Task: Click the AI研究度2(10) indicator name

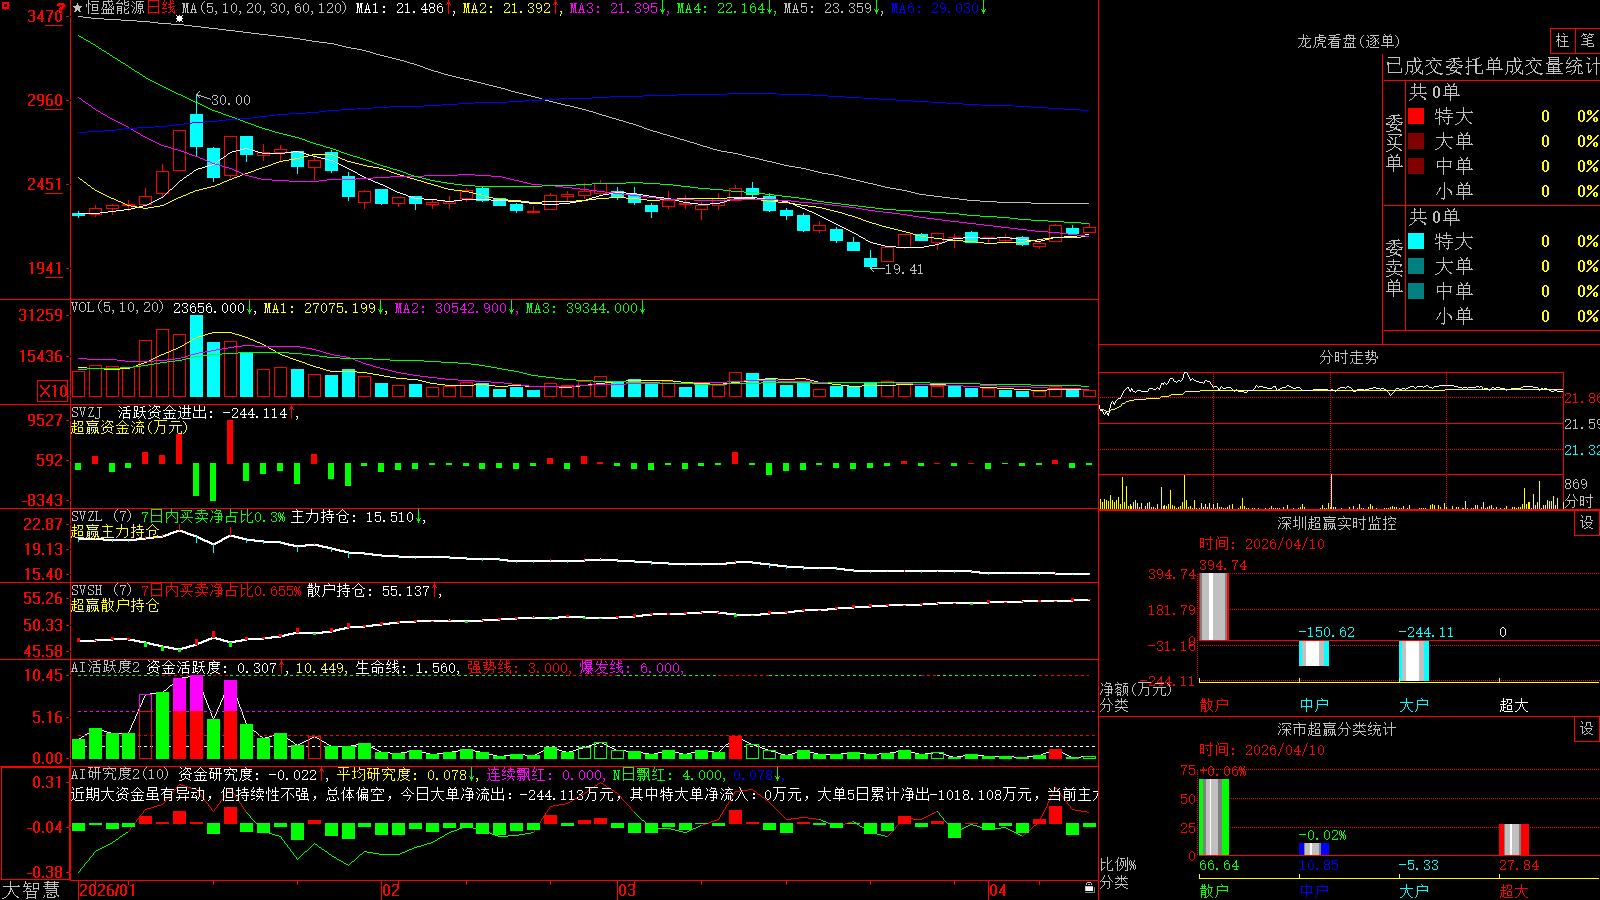Action: point(120,774)
